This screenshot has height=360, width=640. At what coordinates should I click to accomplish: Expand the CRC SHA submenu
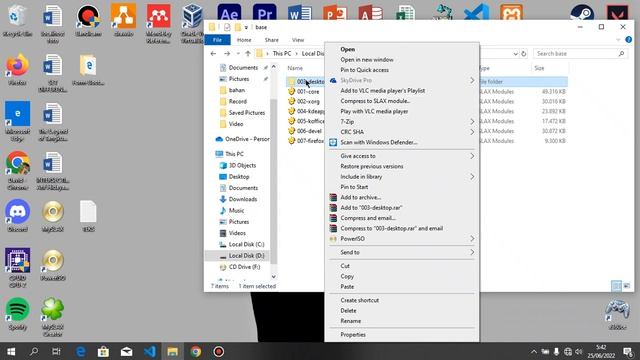coord(472,132)
